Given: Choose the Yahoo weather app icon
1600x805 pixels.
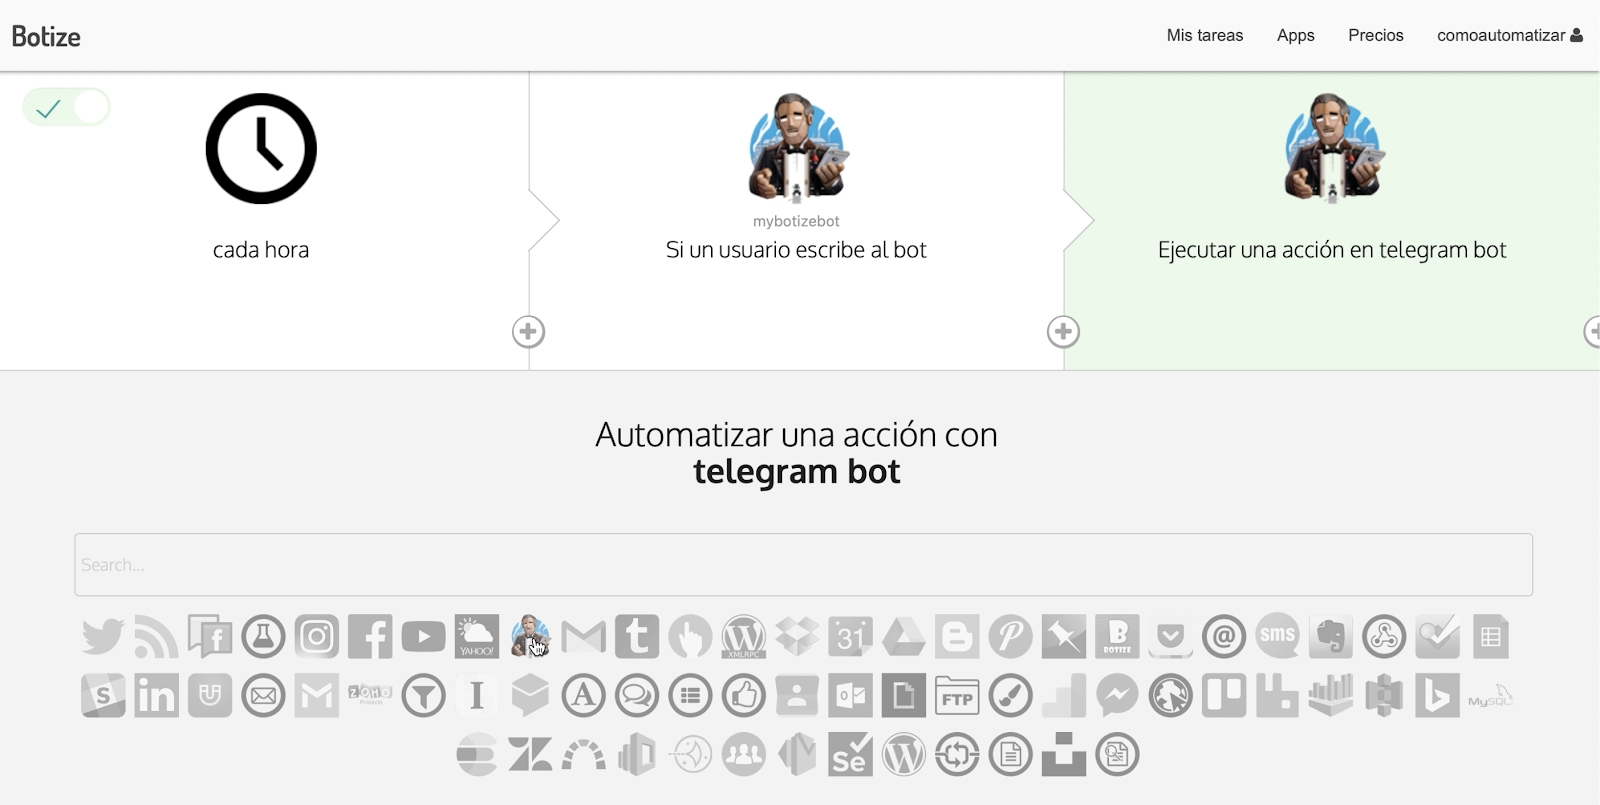Looking at the screenshot, I should pyautogui.click(x=477, y=637).
